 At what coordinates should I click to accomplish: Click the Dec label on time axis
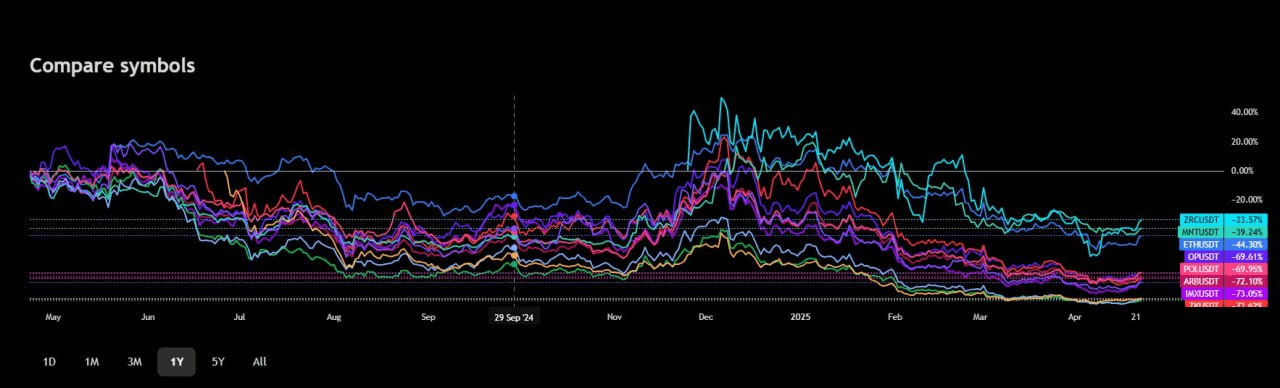click(705, 317)
